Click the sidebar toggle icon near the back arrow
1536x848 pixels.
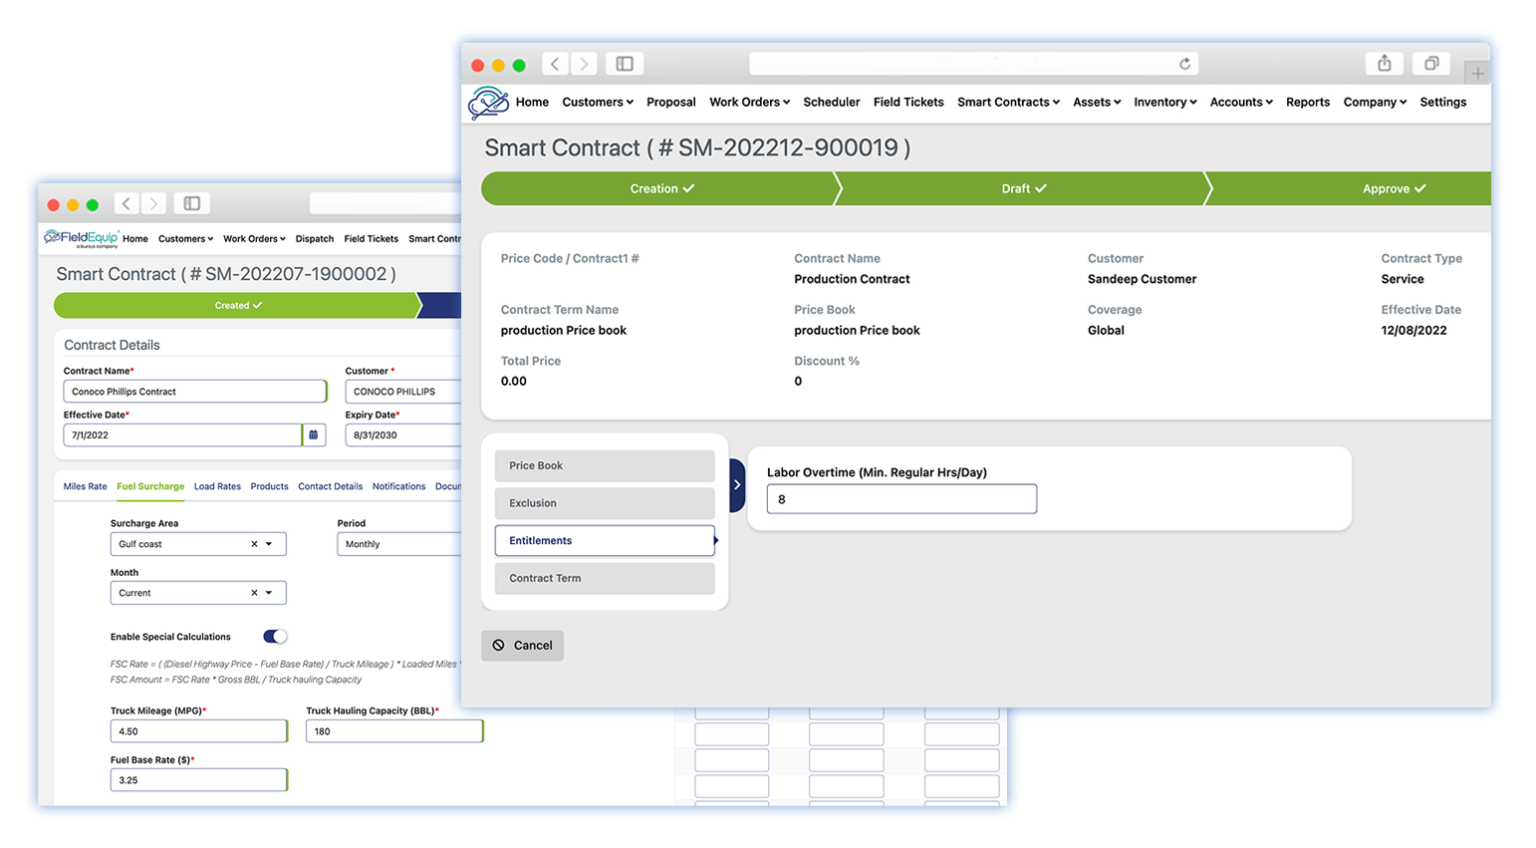[624, 62]
